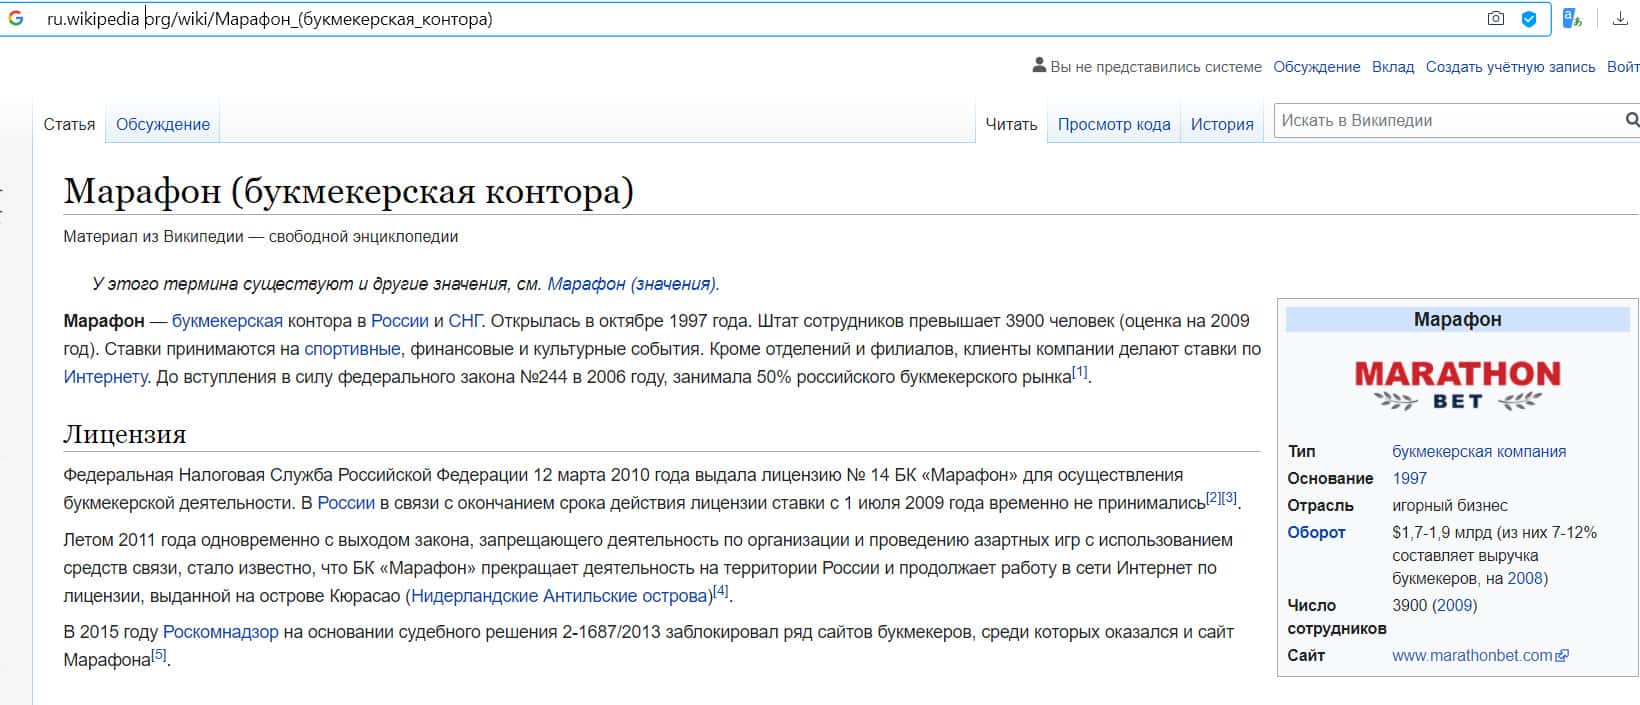Click the infobox header Марафон
Screen dimensions: 1640x705
1457,319
